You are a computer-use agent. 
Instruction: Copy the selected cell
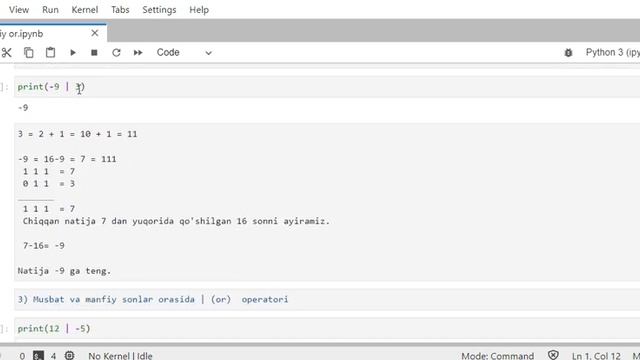click(x=29, y=53)
